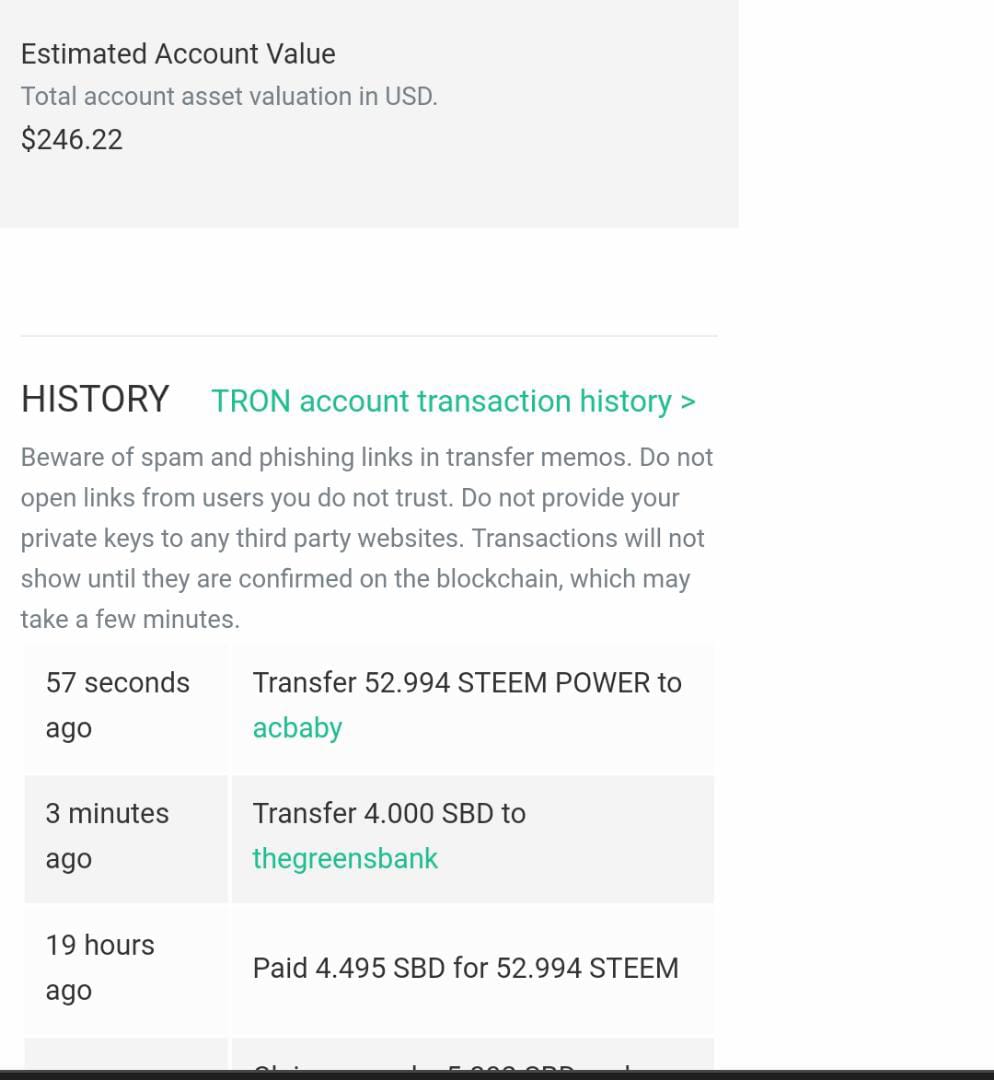Click the Estimated Account Value heading

[x=178, y=54]
